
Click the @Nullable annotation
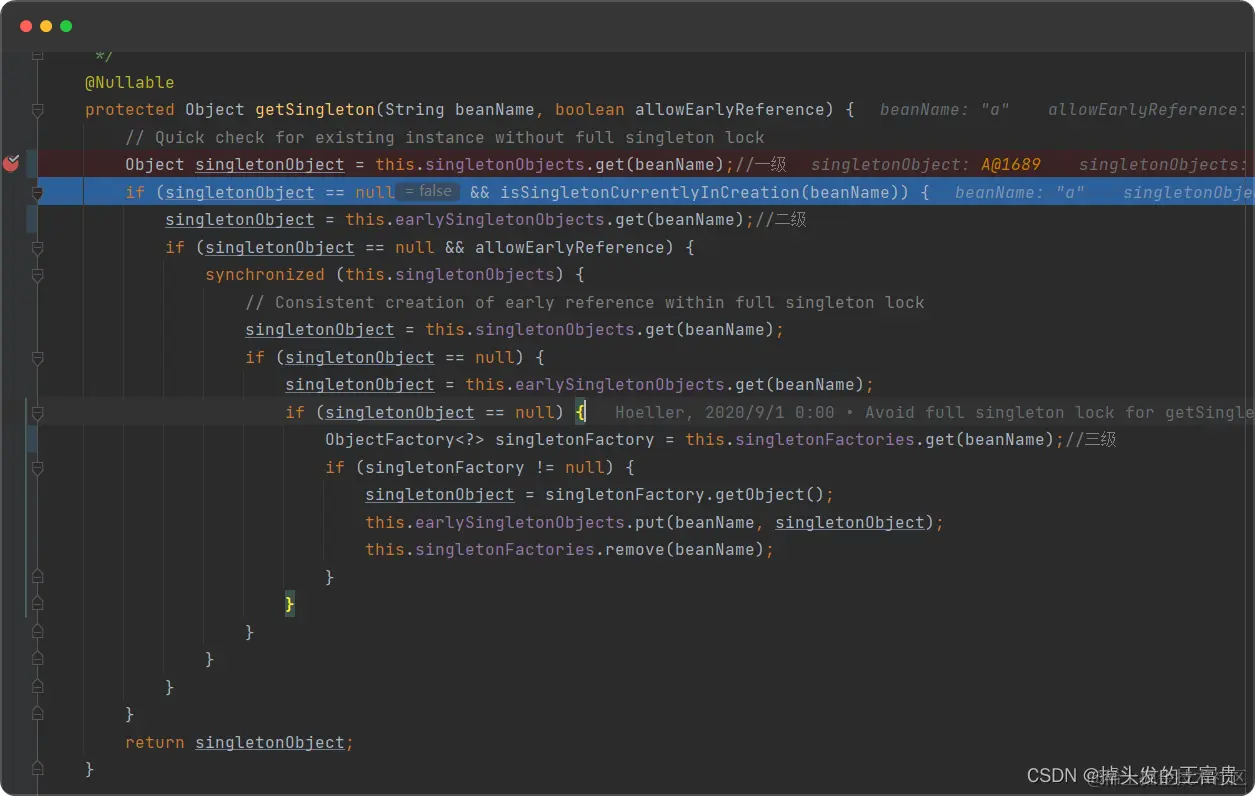pos(130,82)
